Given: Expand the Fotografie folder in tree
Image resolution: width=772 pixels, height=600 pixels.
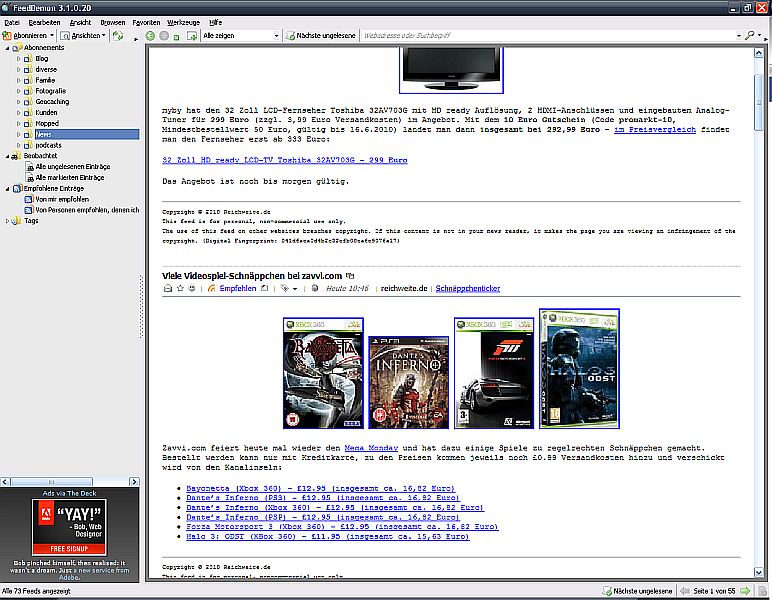Looking at the screenshot, I should (18, 91).
